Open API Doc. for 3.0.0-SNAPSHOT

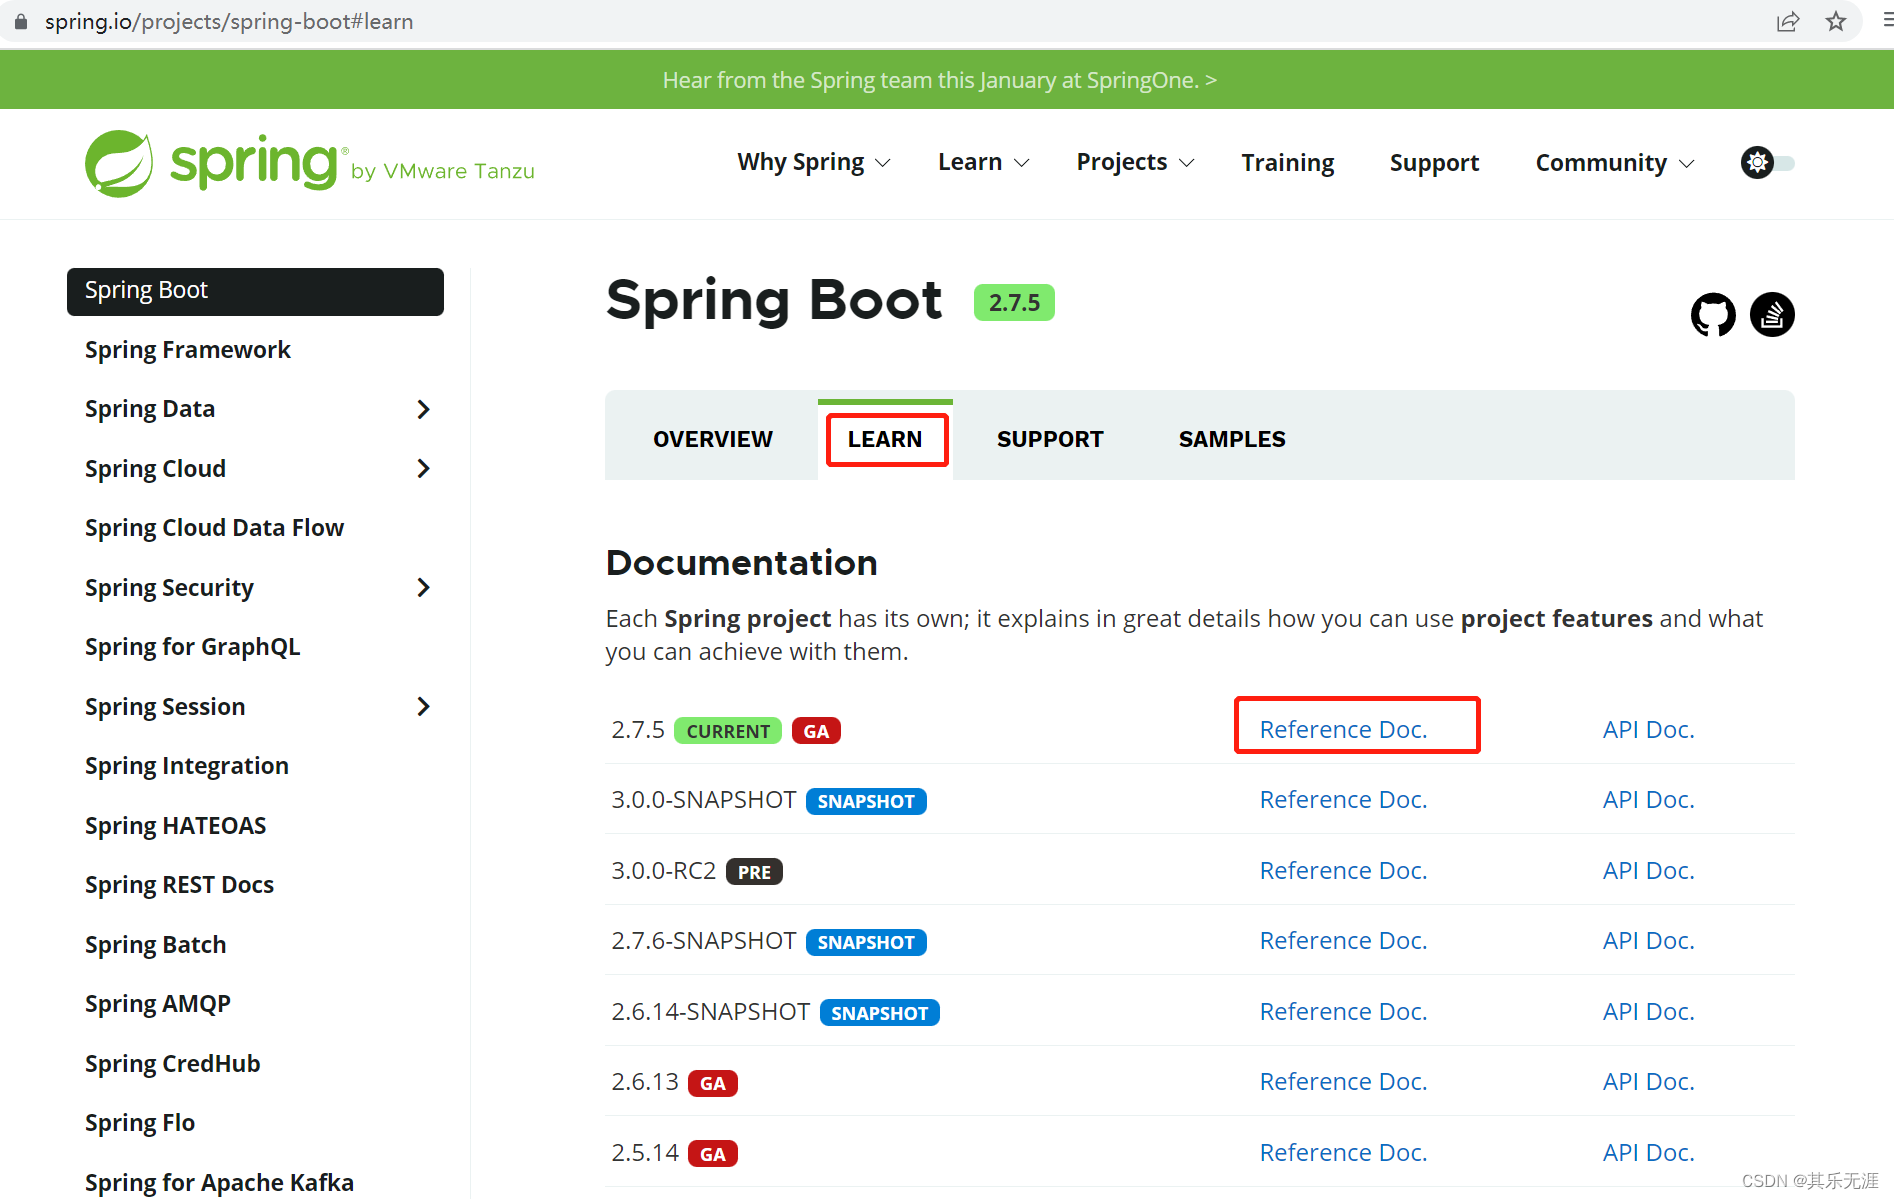(1648, 800)
